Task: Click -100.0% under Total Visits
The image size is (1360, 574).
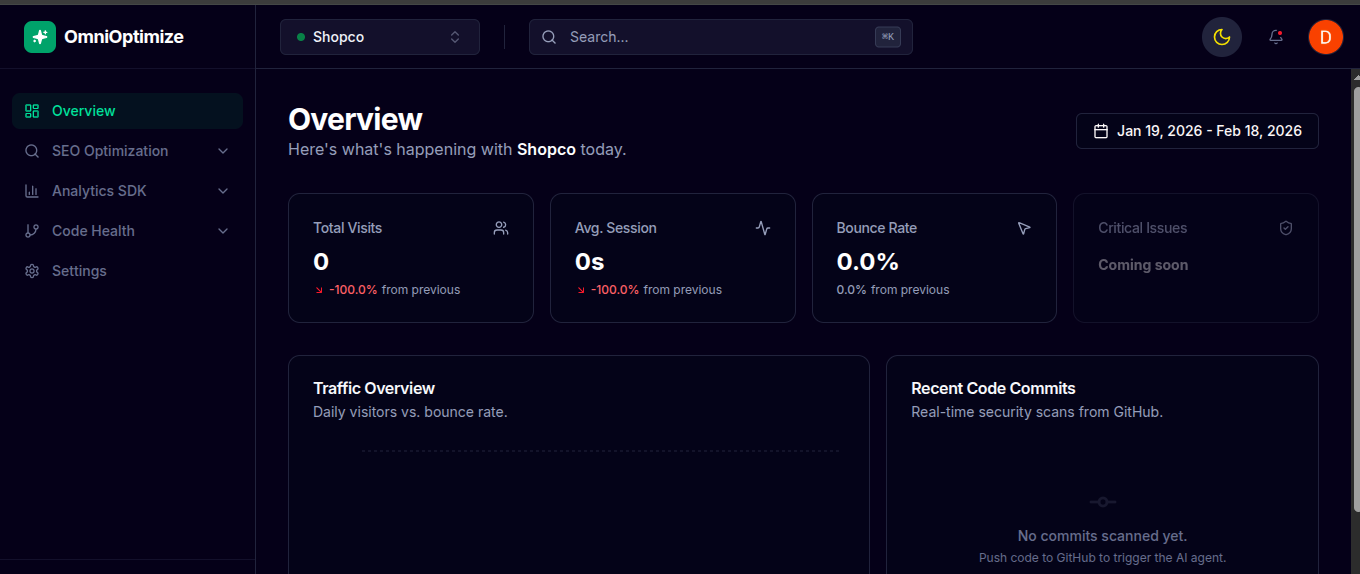Action: (353, 290)
